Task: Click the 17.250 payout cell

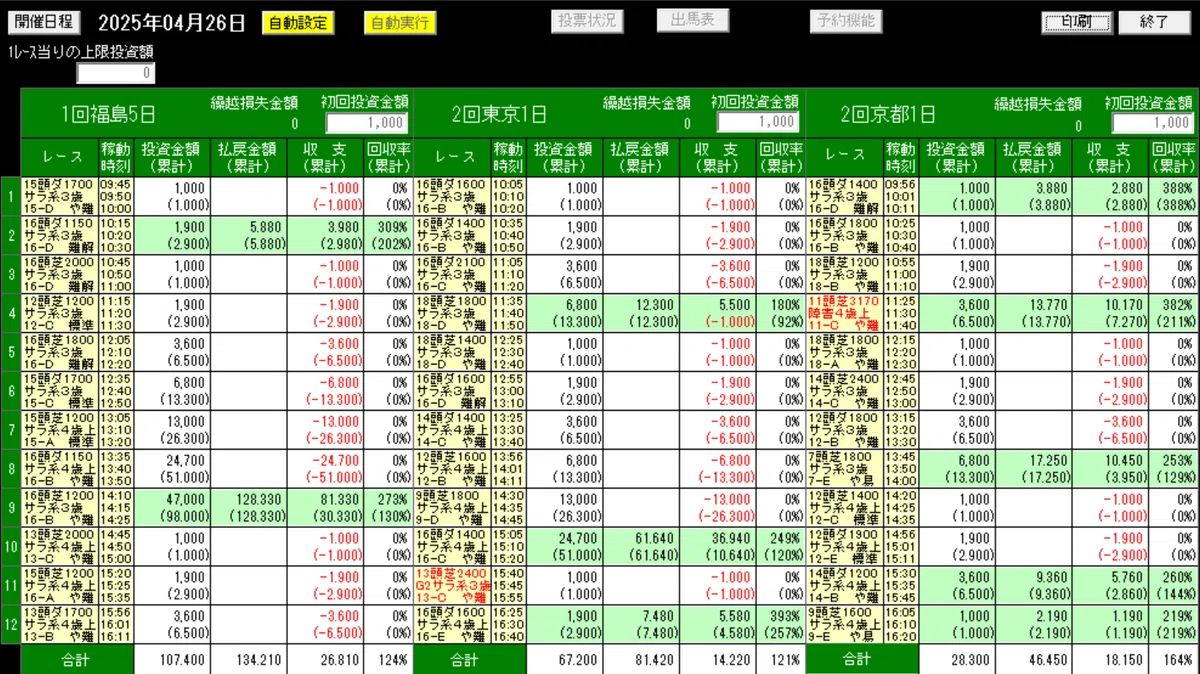Action: 1033,469
